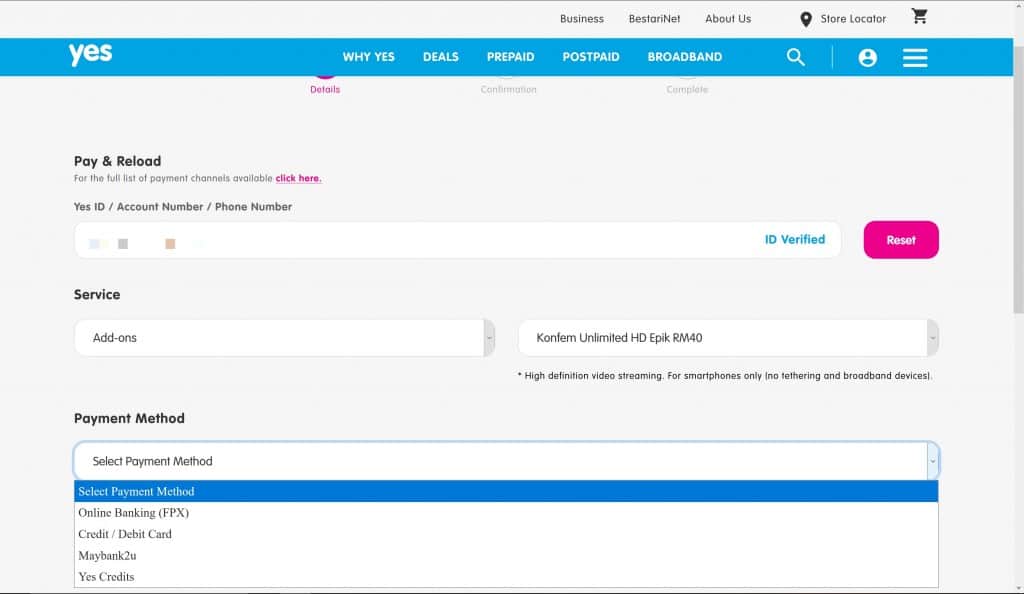Click the Payment Method heading
Viewport: 1024px width, 594px height.
tap(129, 418)
